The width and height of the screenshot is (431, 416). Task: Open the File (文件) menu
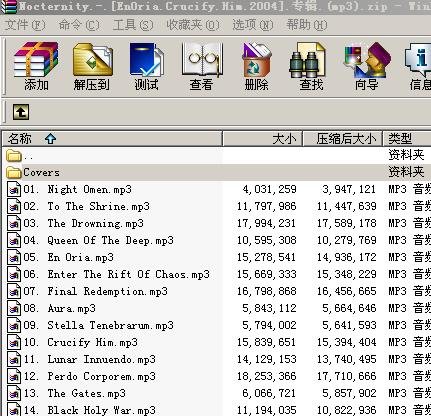click(x=25, y=25)
